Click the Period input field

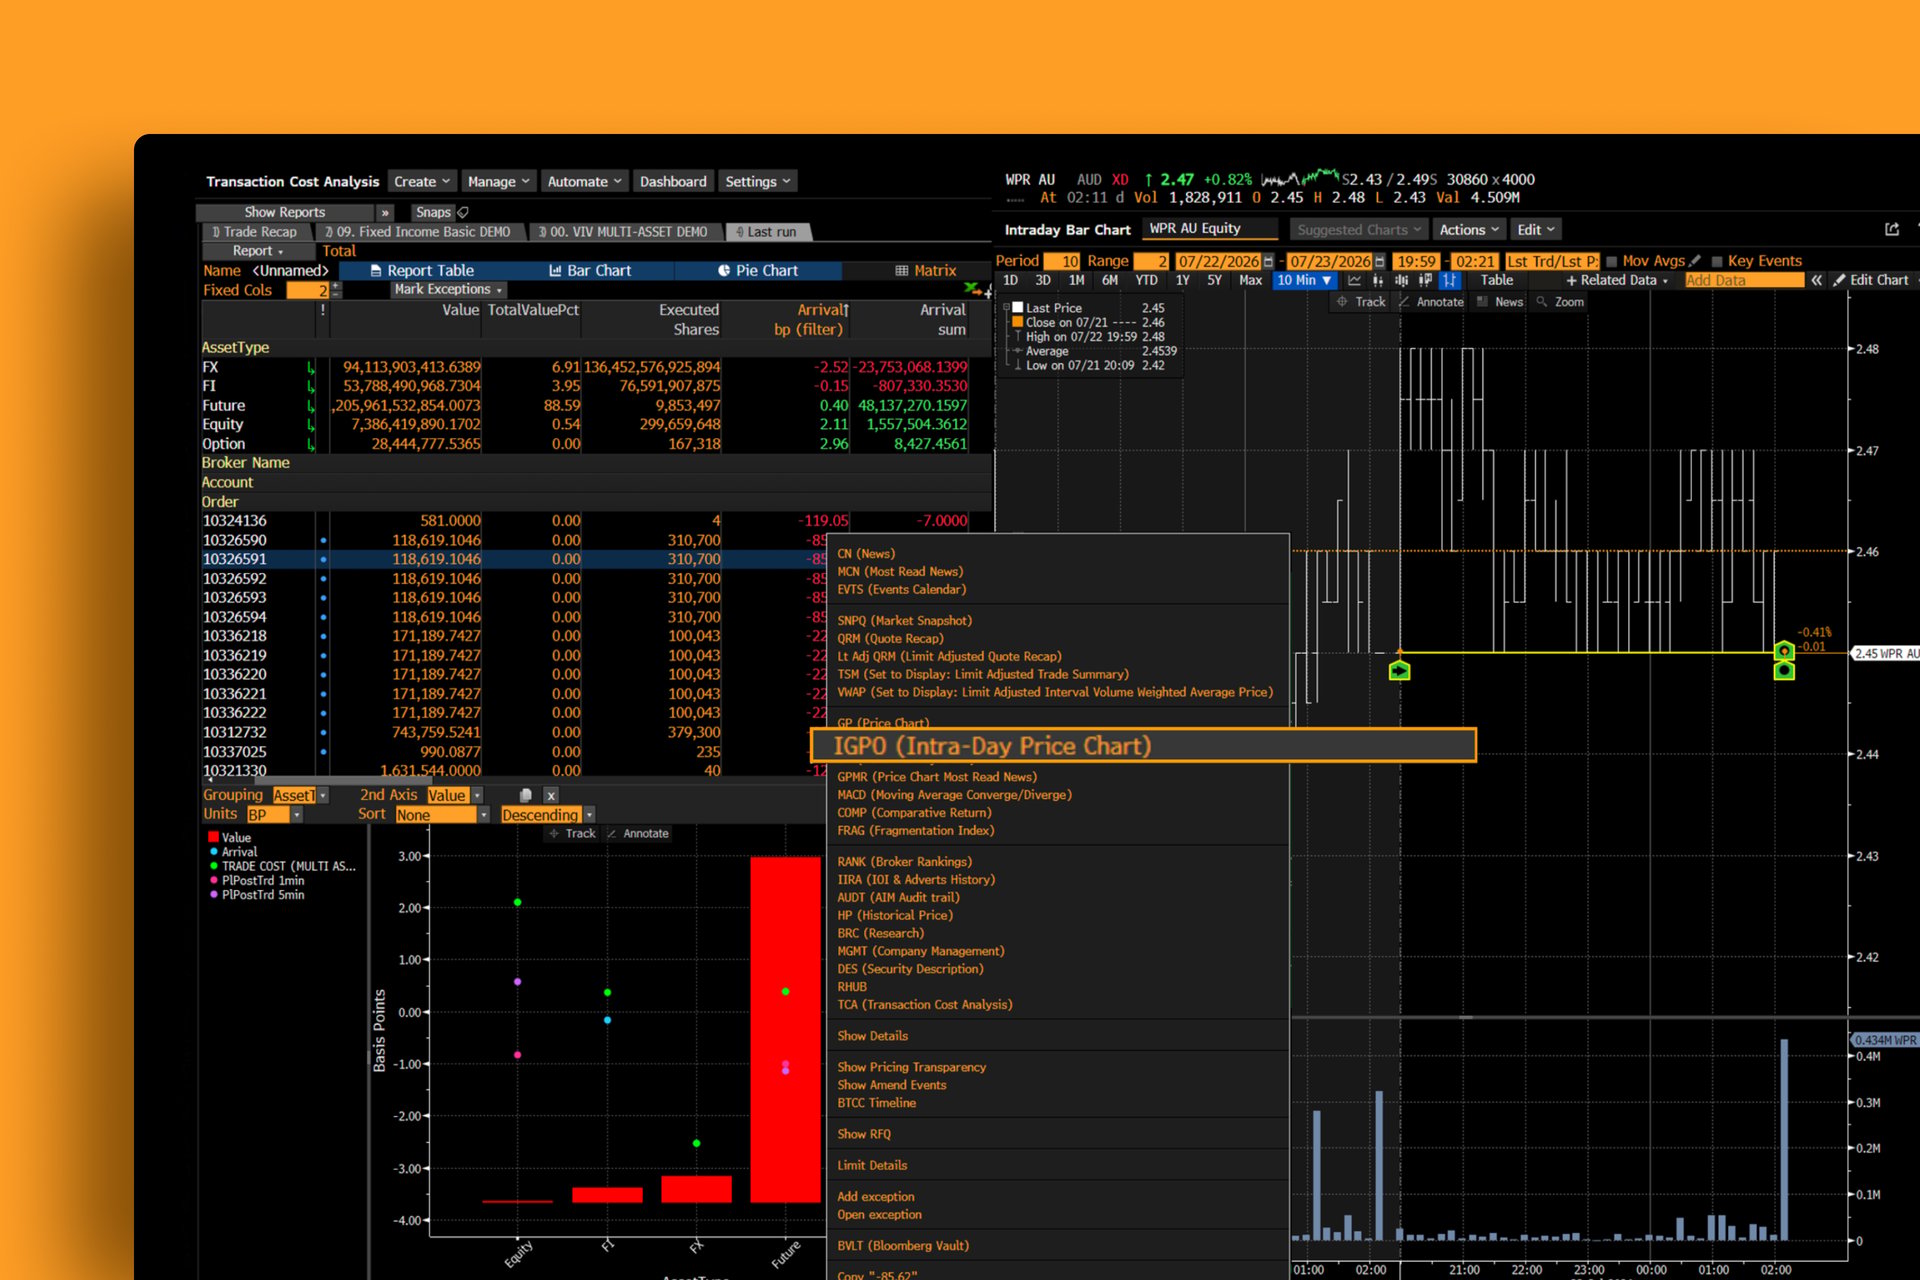pos(1062,261)
